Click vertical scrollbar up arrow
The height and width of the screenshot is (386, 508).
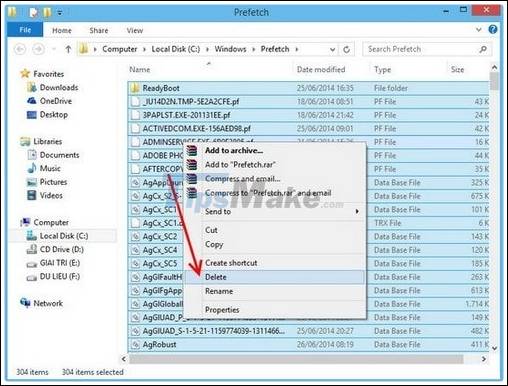coord(494,68)
